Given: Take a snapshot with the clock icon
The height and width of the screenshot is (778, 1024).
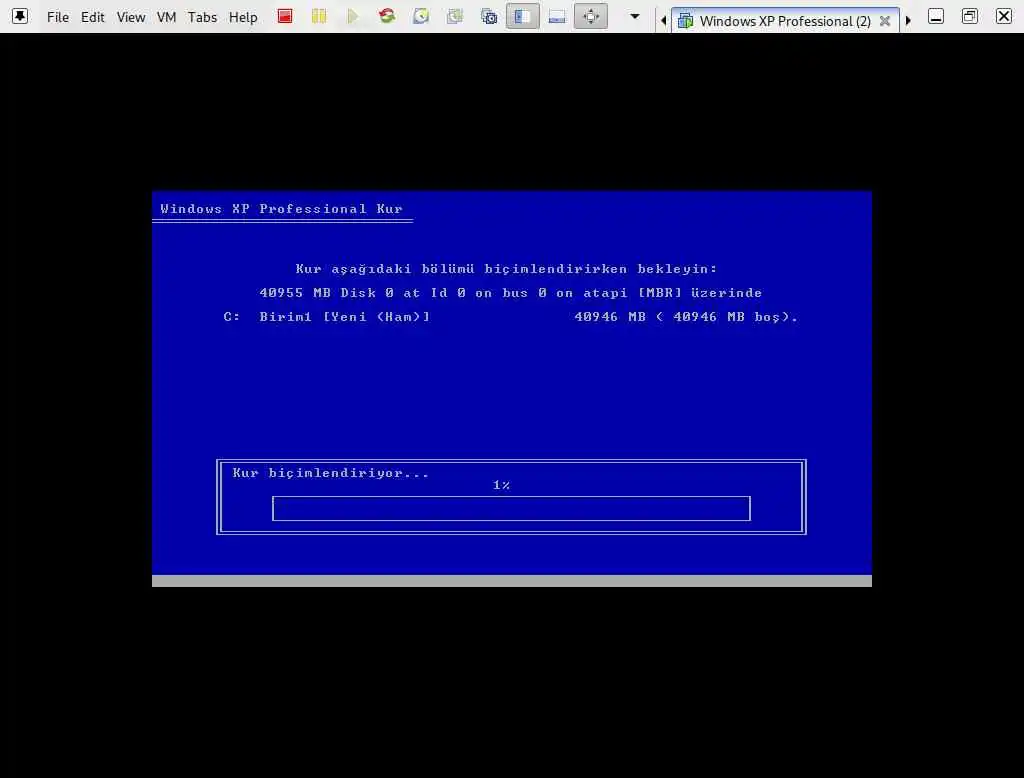Looking at the screenshot, I should (x=421, y=16).
